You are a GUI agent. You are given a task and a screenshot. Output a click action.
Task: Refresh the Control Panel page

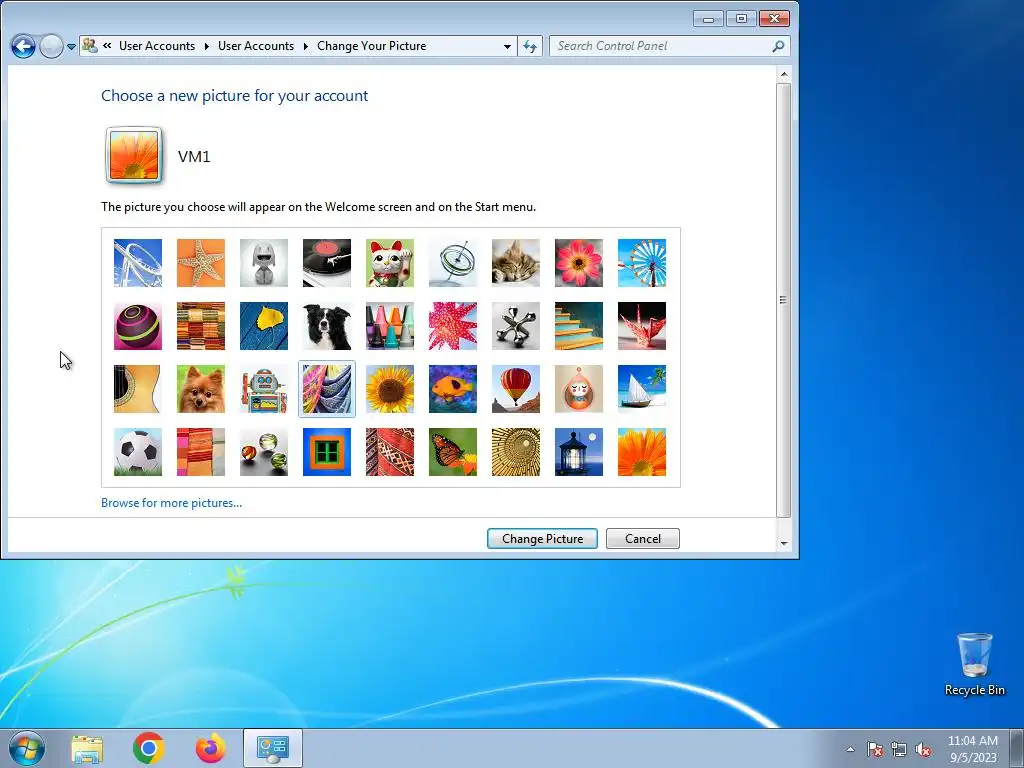point(530,46)
